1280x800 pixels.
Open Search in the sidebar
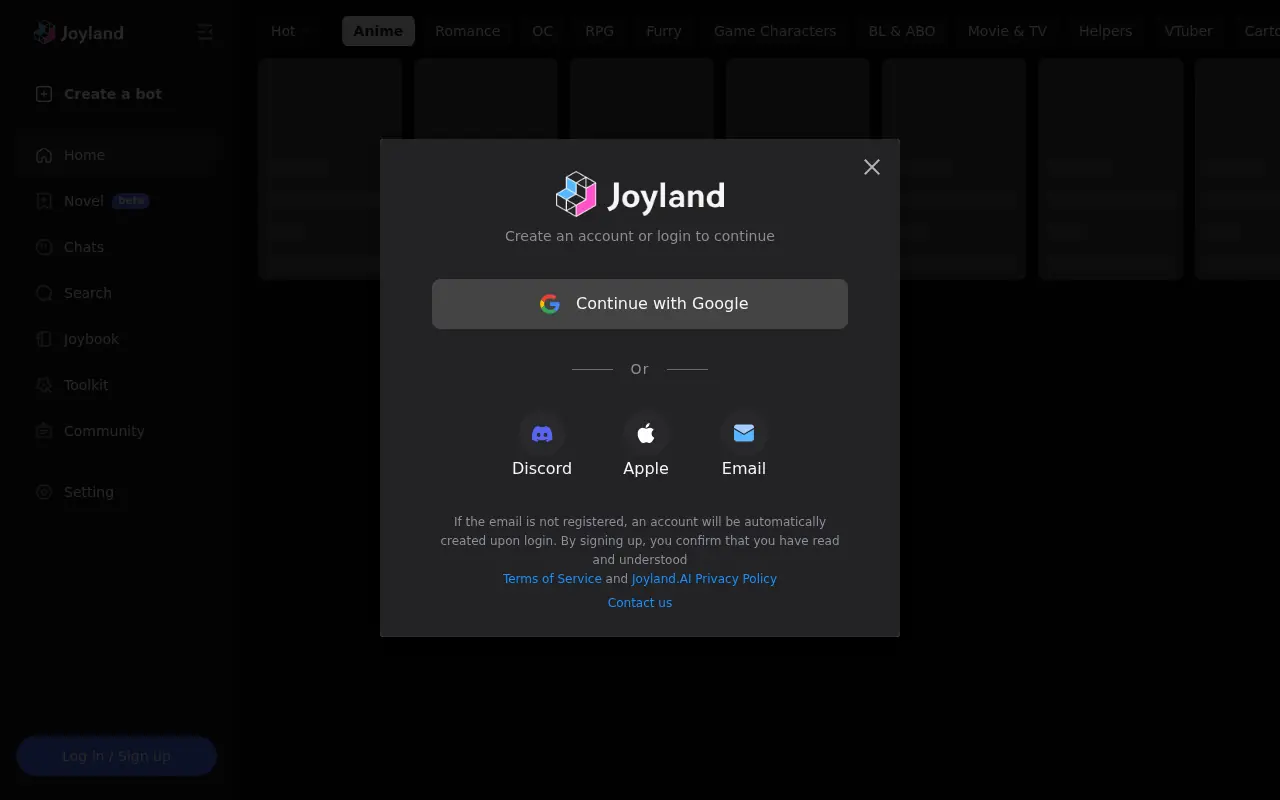coord(87,293)
